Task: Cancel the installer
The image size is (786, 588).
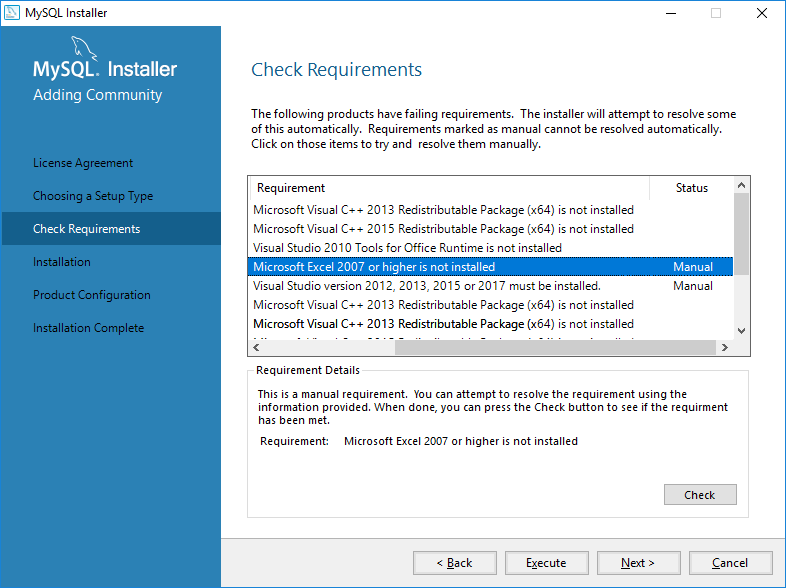Action: pos(730,563)
